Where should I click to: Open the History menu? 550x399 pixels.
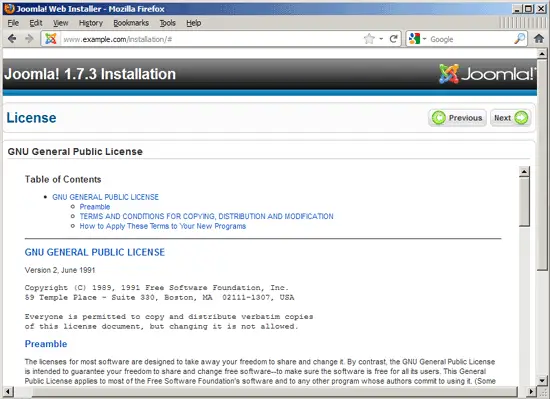click(90, 23)
